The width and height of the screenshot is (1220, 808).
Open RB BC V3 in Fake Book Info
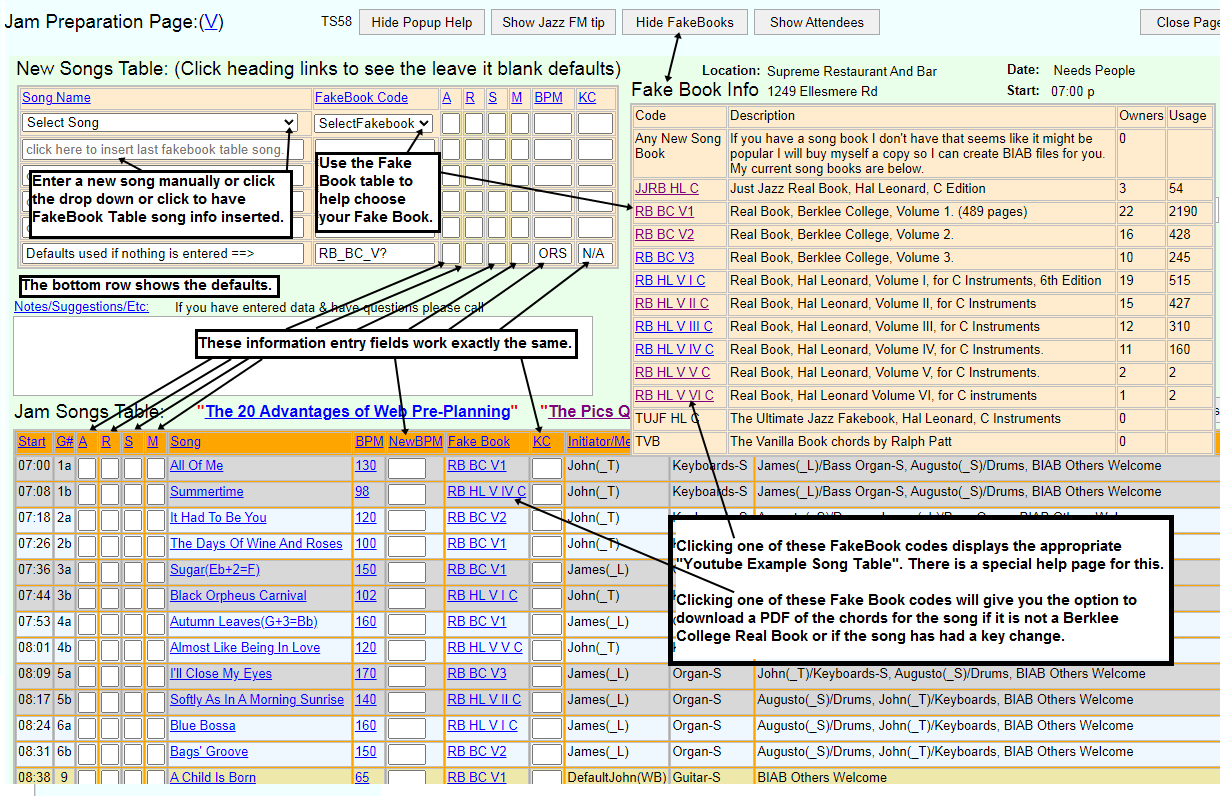(664, 258)
